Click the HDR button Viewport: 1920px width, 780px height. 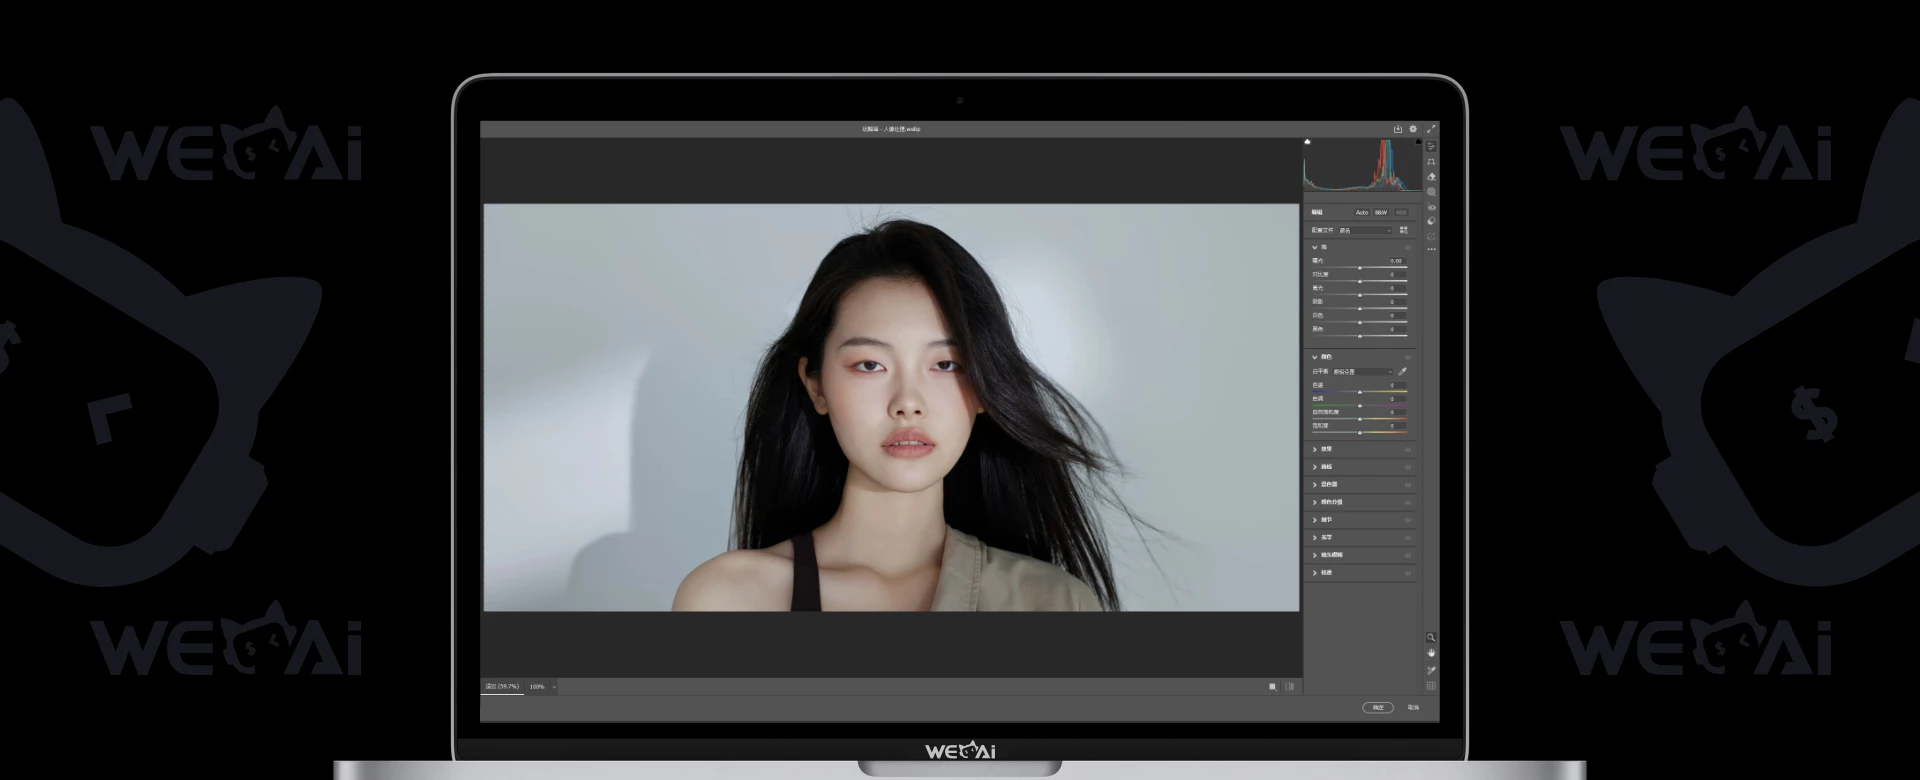coord(1401,212)
